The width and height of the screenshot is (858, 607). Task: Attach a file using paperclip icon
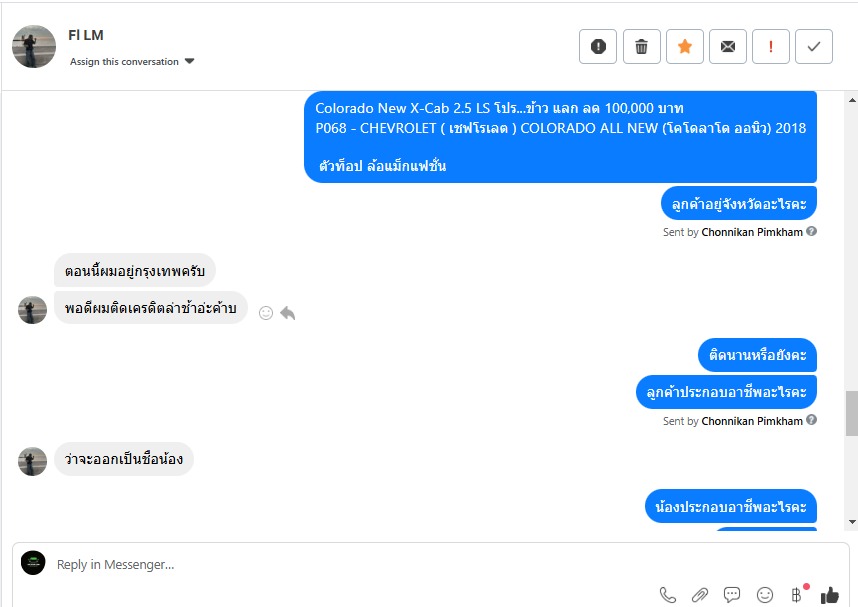click(x=700, y=594)
